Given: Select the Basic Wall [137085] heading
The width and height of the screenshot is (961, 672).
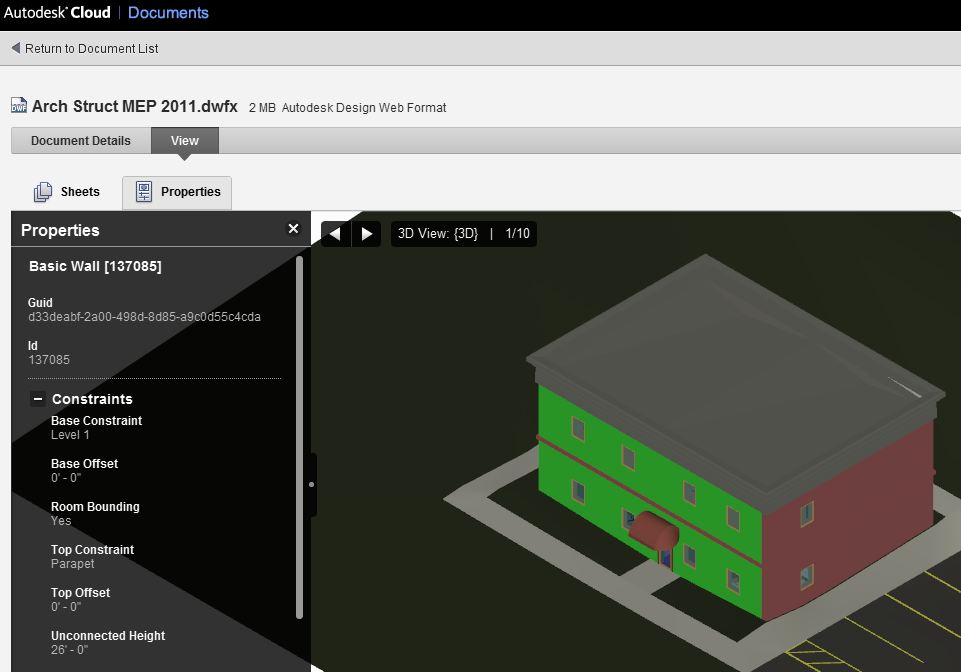Looking at the screenshot, I should tap(95, 266).
